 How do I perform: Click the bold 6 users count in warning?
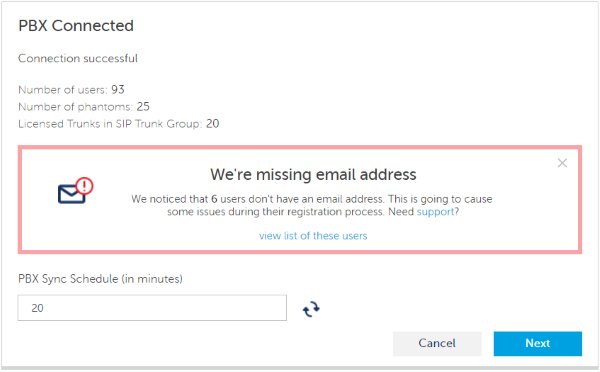[214, 199]
